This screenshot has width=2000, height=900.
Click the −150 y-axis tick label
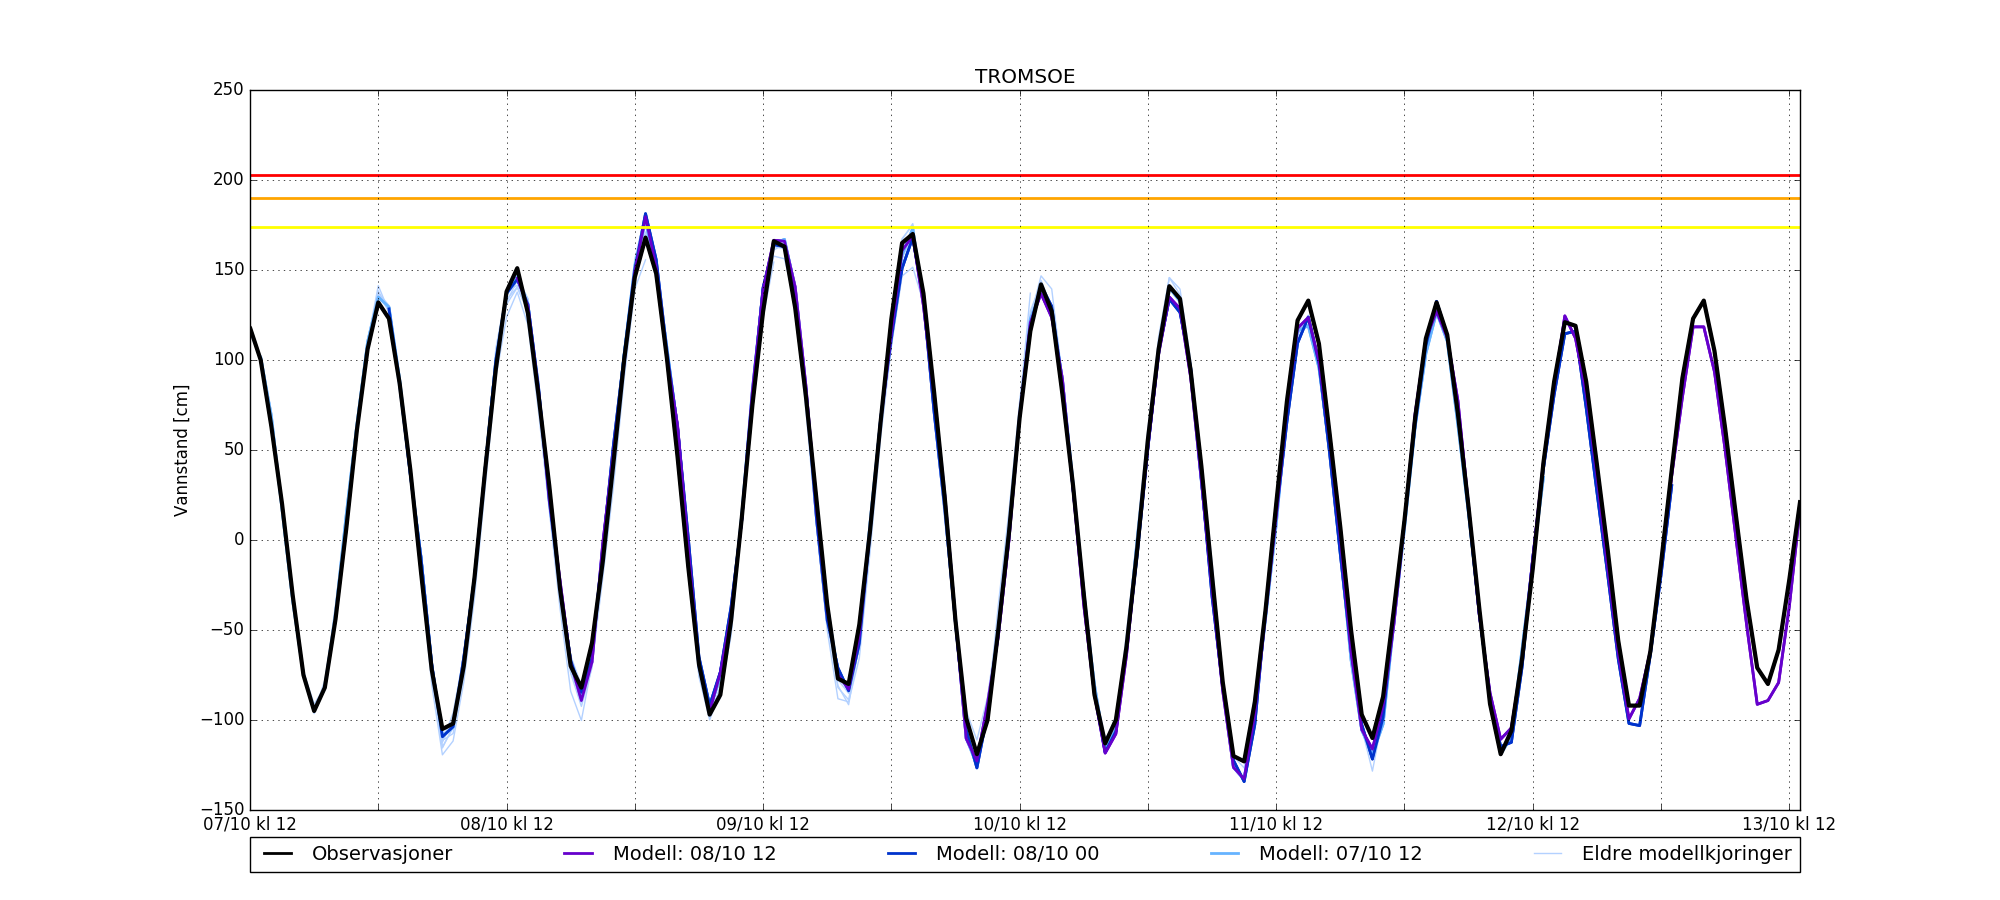[222, 809]
